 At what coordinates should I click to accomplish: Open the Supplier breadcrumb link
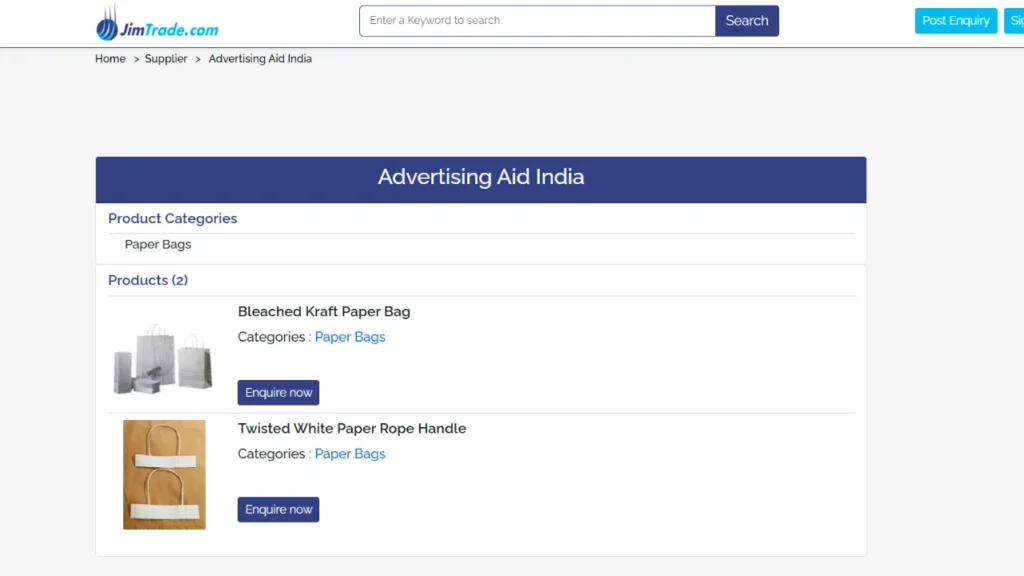tap(166, 58)
